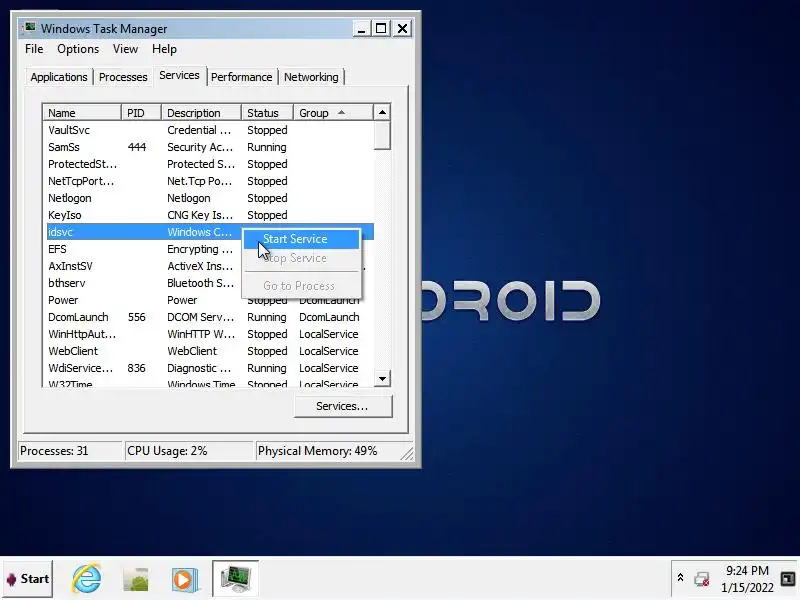
Task: Open the Help menu
Action: tap(164, 49)
